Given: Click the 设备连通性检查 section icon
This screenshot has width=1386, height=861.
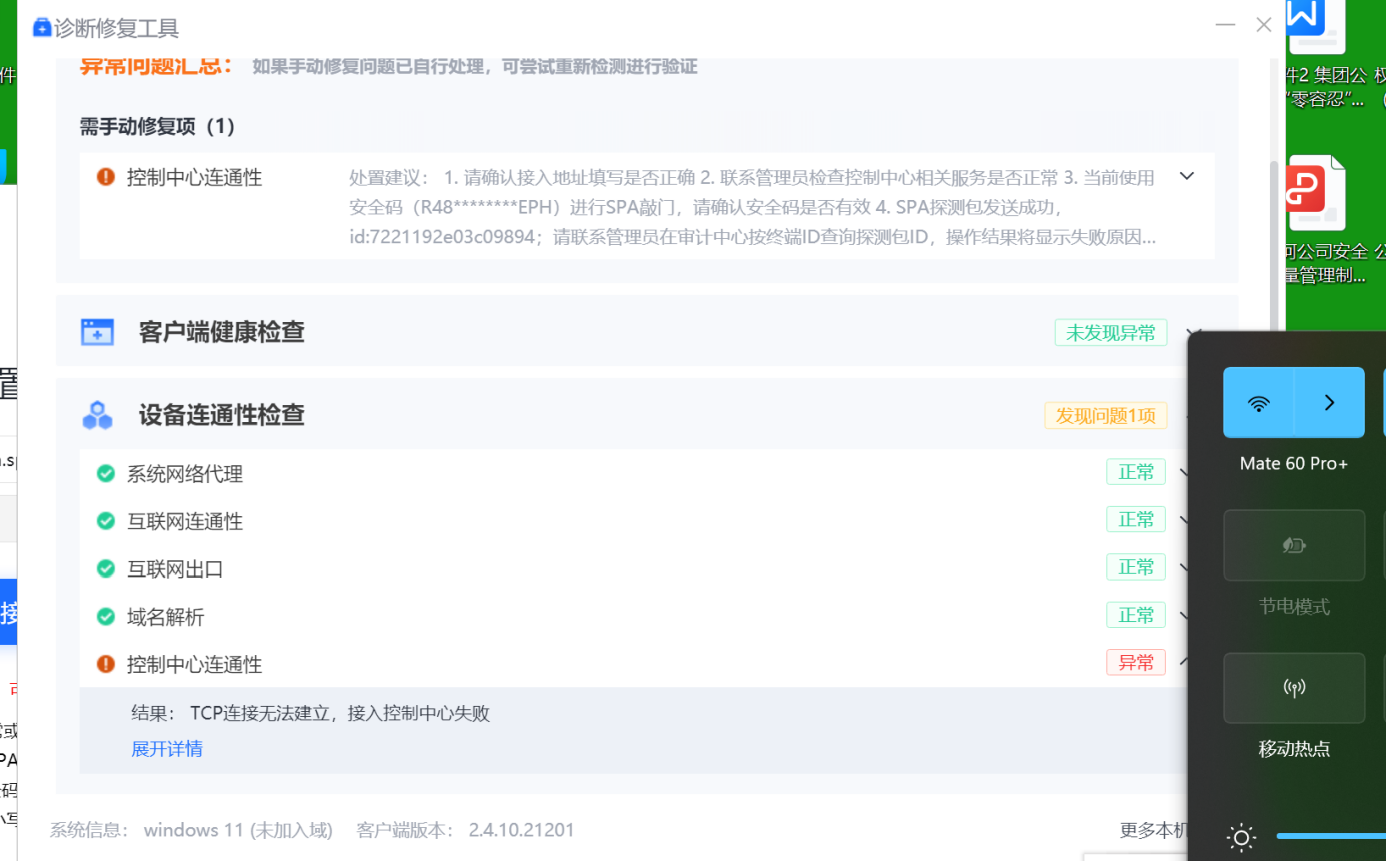Looking at the screenshot, I should 97,415.
